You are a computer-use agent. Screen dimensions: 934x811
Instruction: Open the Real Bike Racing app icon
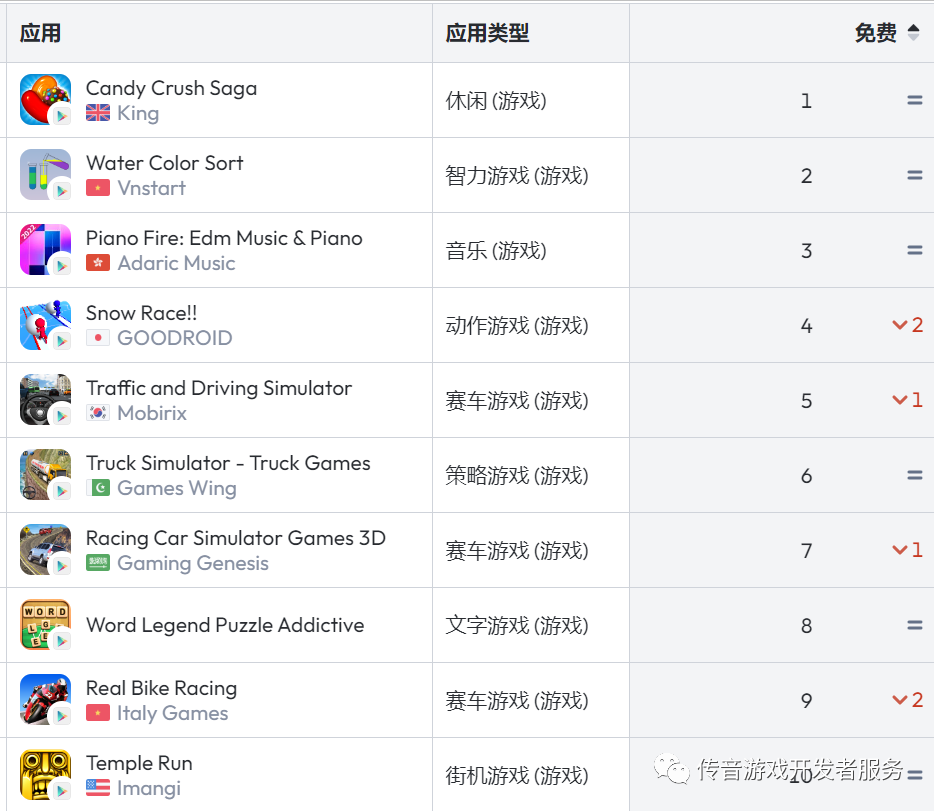pyautogui.click(x=45, y=700)
